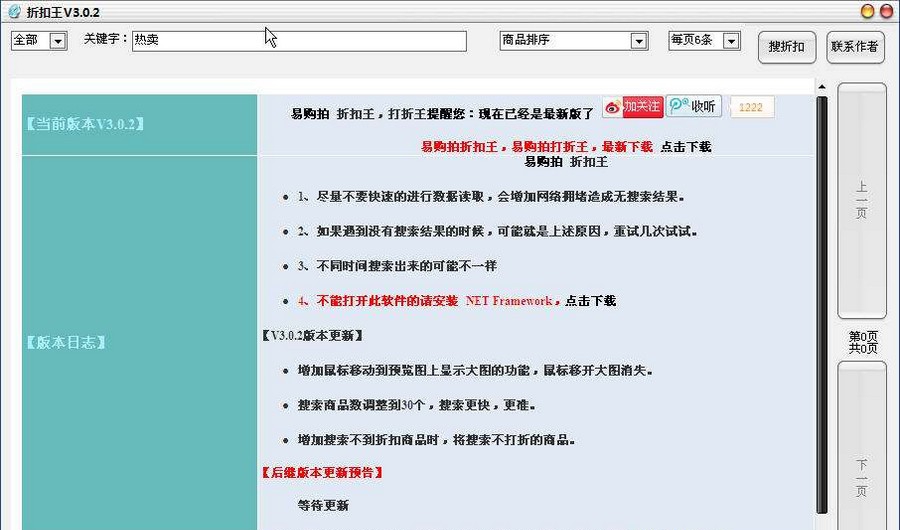Click the 联系作者 contact author button

[855, 47]
